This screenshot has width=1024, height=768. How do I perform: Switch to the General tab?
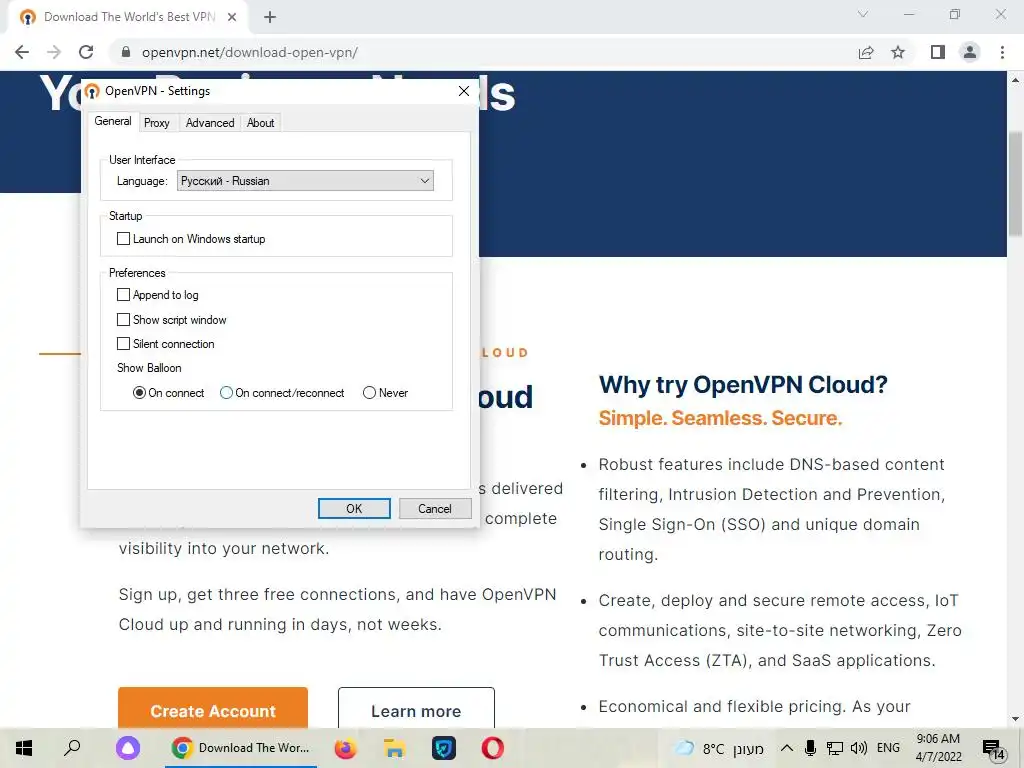[x=113, y=121]
